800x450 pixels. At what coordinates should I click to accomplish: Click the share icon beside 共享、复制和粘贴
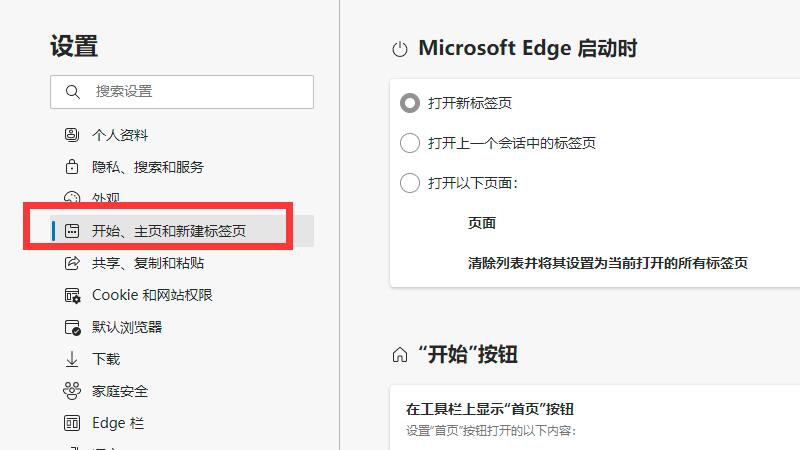pos(72,263)
